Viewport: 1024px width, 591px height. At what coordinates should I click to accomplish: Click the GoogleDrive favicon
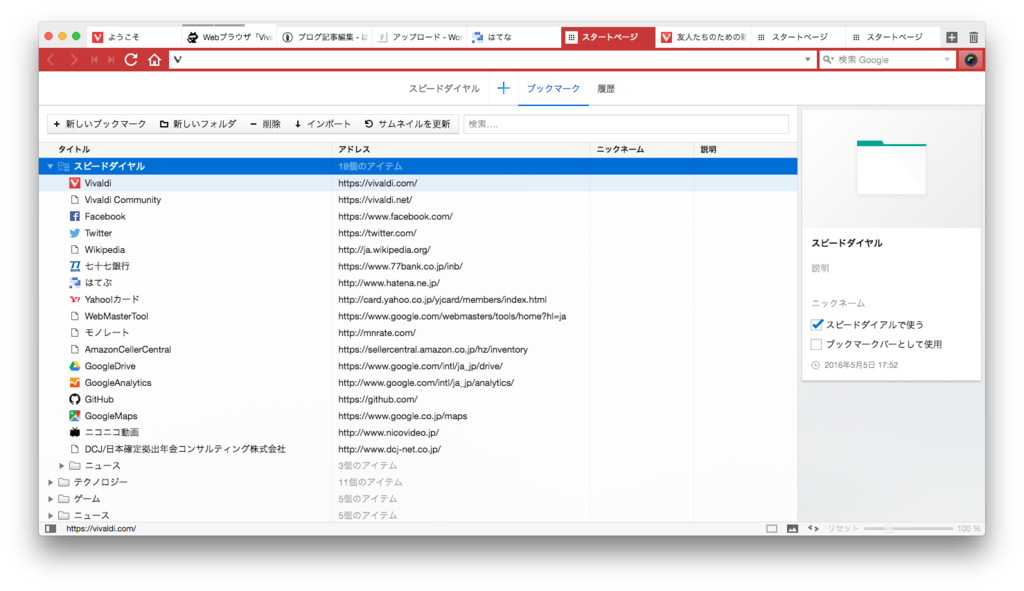(x=74, y=366)
